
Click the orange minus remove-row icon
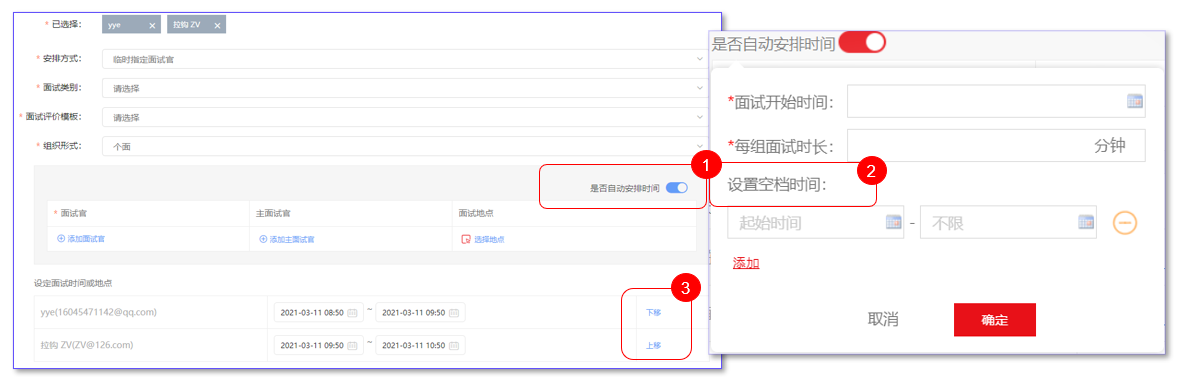[1125, 222]
